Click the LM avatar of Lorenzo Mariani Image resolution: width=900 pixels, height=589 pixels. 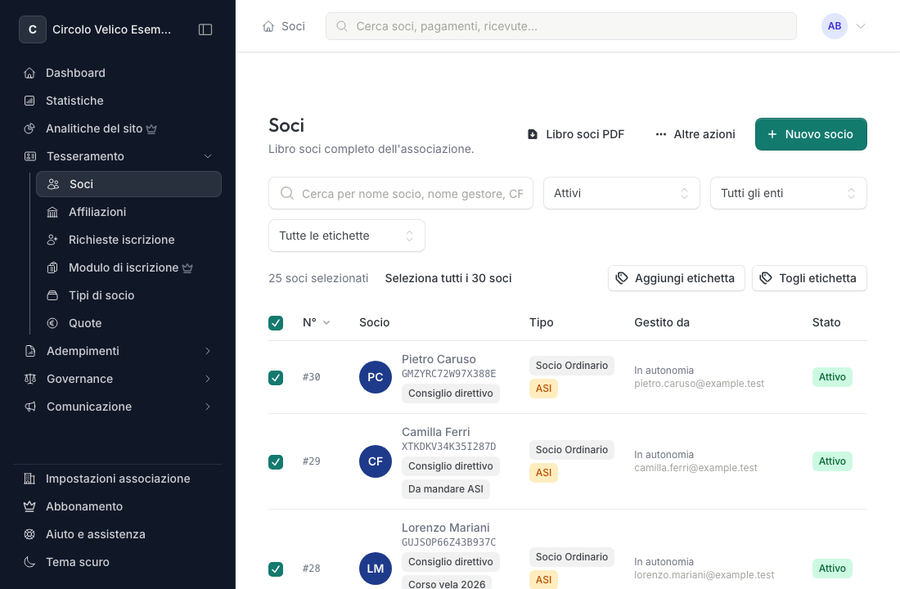click(x=375, y=568)
